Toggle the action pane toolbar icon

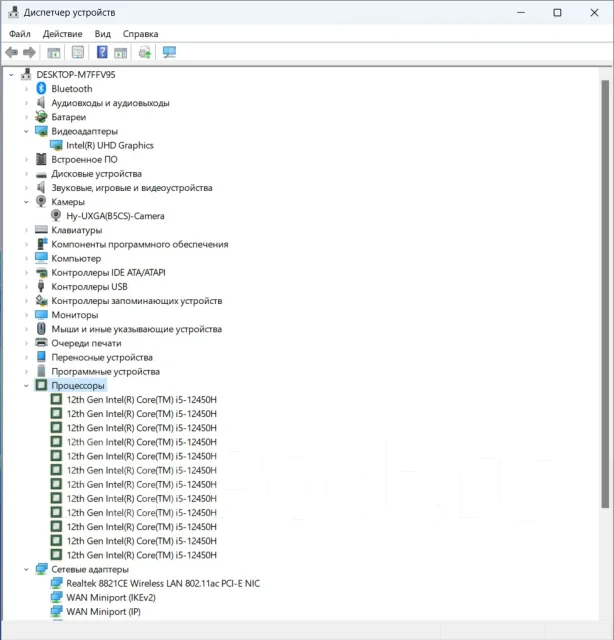(x=120, y=53)
